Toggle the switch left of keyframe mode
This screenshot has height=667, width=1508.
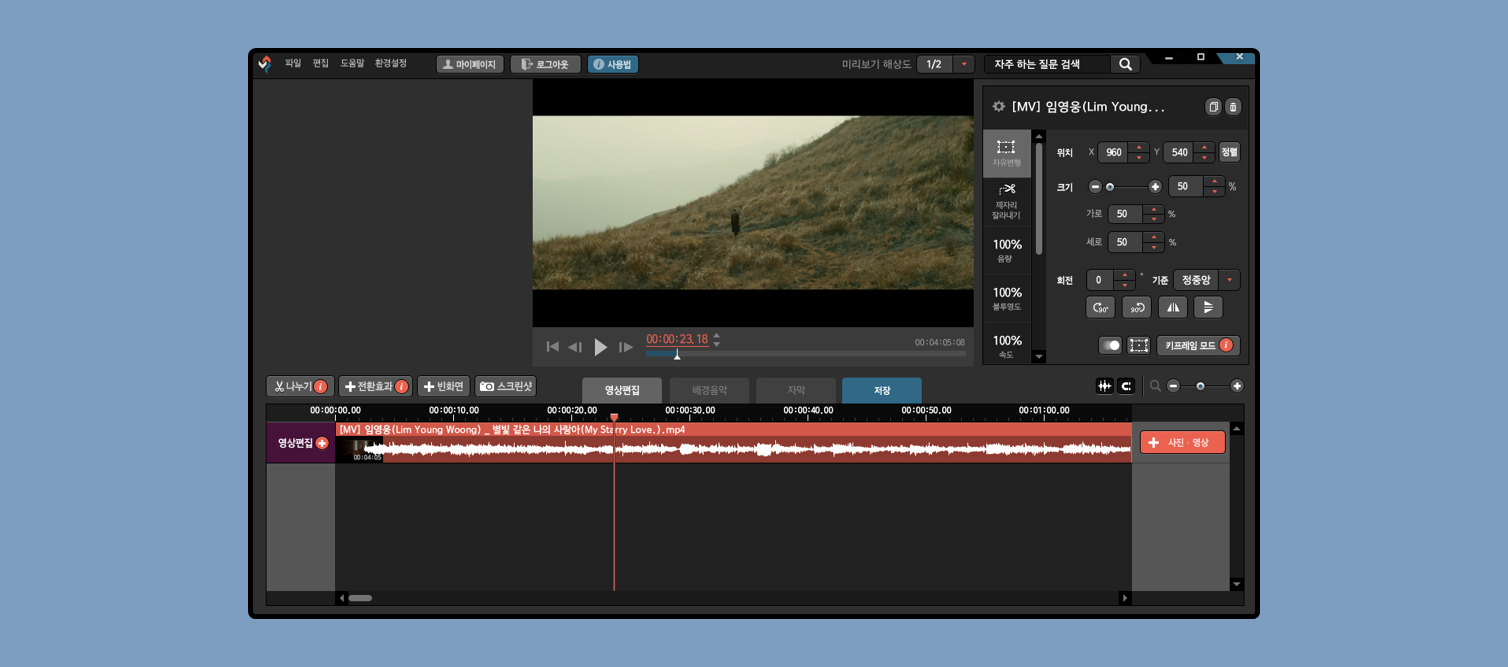(x=1110, y=345)
